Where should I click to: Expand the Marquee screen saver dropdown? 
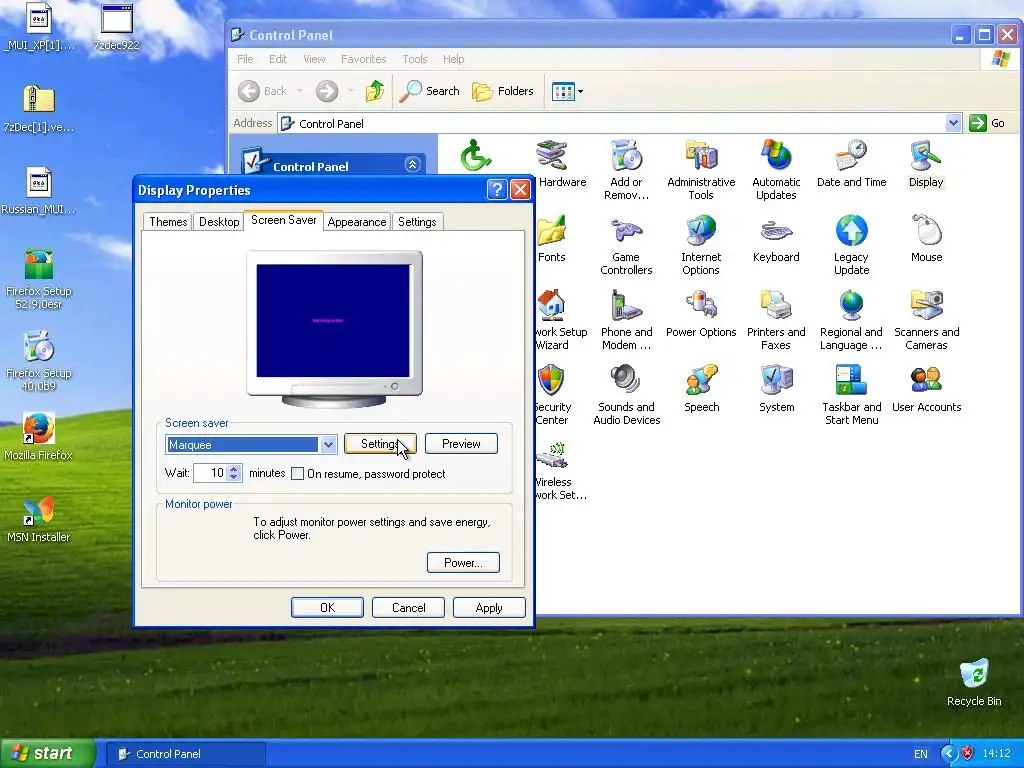328,445
